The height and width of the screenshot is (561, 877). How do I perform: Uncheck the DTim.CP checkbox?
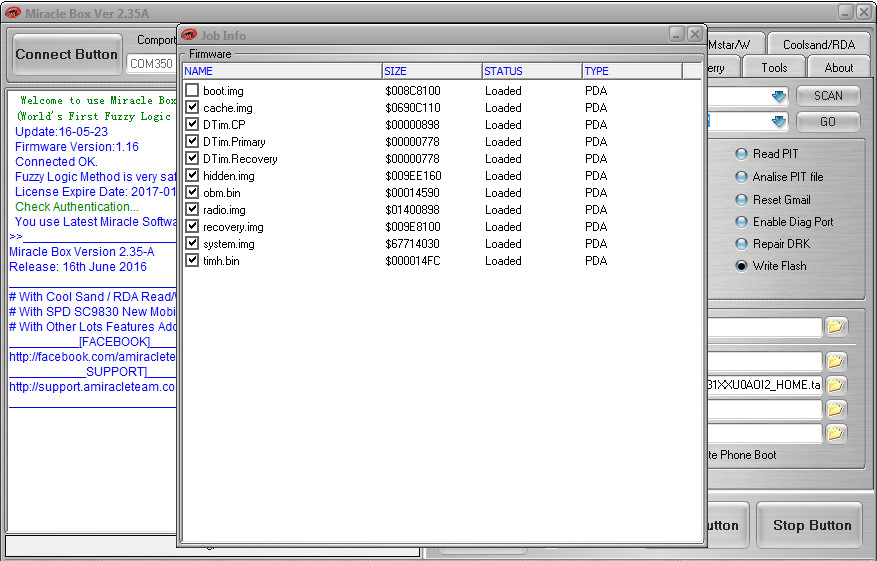[x=192, y=124]
